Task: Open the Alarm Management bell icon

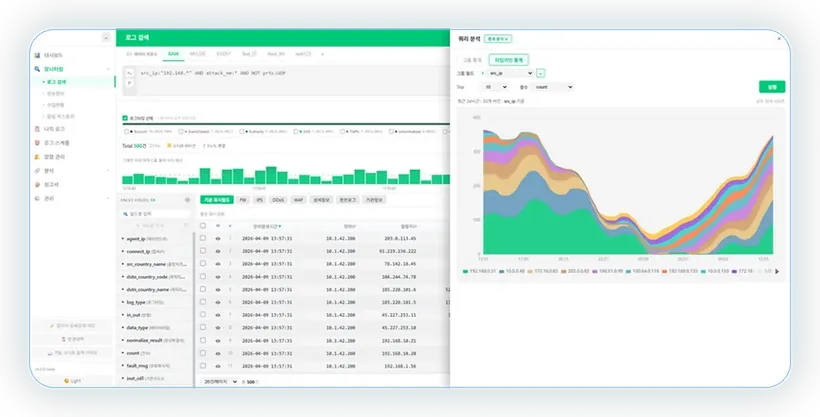Action: [37, 156]
